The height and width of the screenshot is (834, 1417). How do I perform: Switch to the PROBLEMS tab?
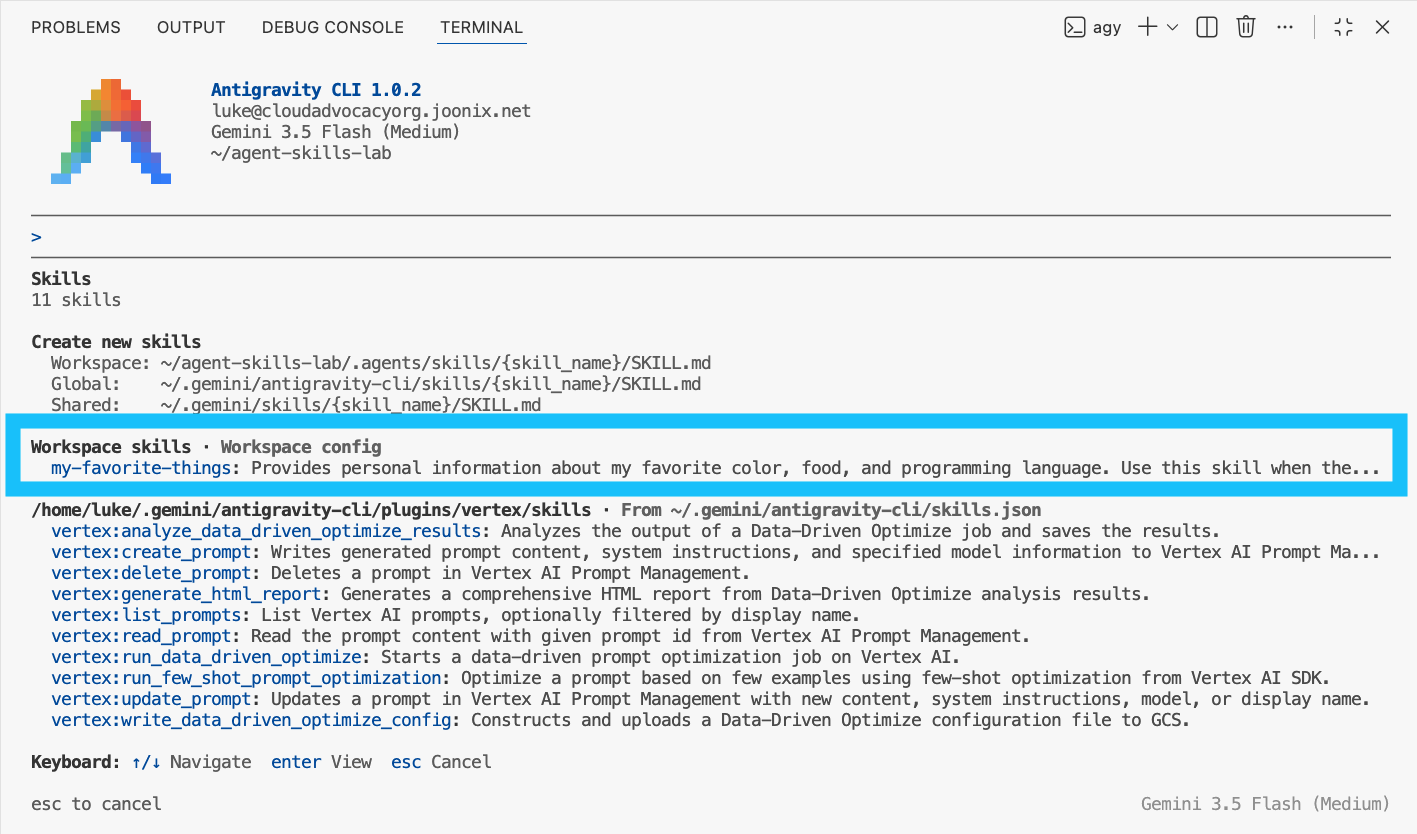[x=76, y=28]
